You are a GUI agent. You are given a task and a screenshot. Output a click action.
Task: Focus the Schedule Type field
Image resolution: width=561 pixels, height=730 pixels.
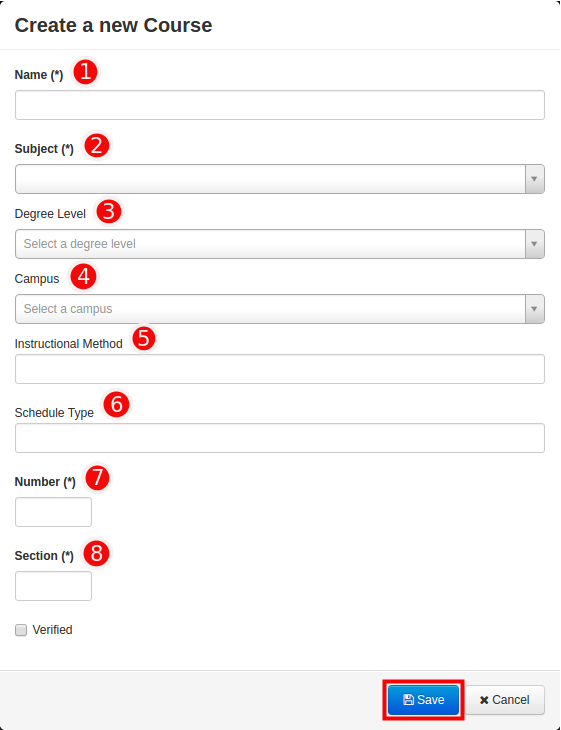[x=280, y=438]
